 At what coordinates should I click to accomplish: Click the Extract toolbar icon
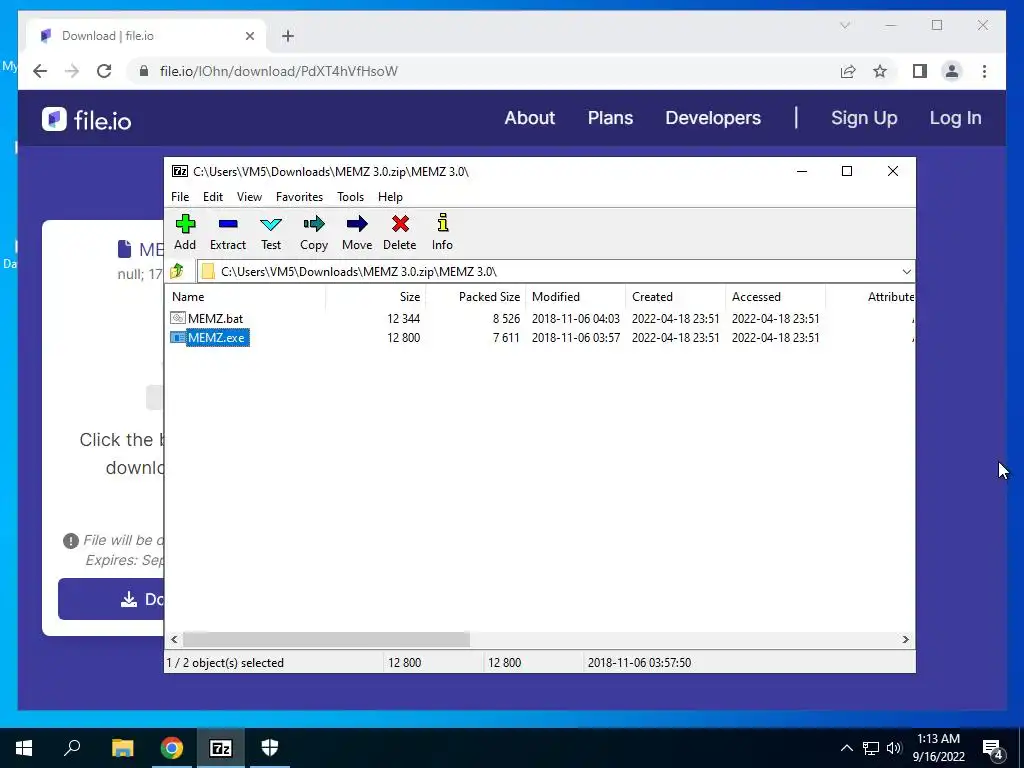coord(228,225)
